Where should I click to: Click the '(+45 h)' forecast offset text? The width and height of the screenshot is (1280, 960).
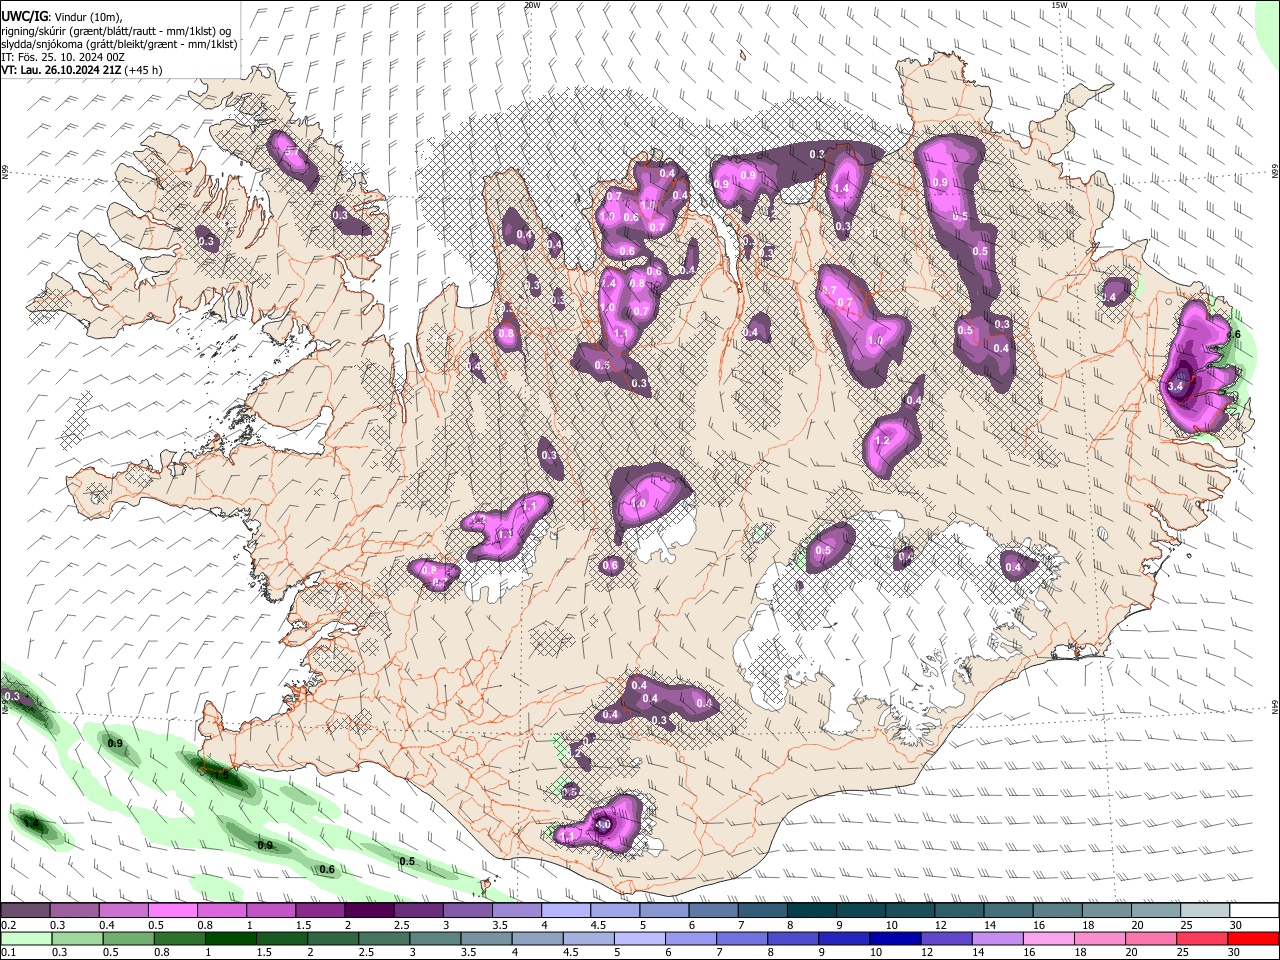click(x=144, y=70)
